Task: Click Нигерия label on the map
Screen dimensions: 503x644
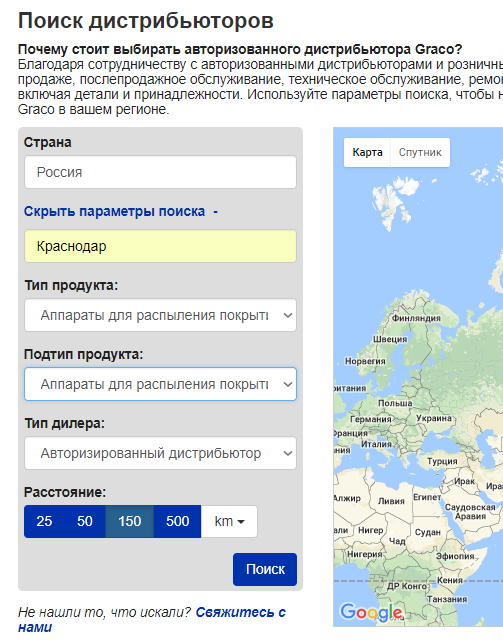Action: (x=364, y=554)
